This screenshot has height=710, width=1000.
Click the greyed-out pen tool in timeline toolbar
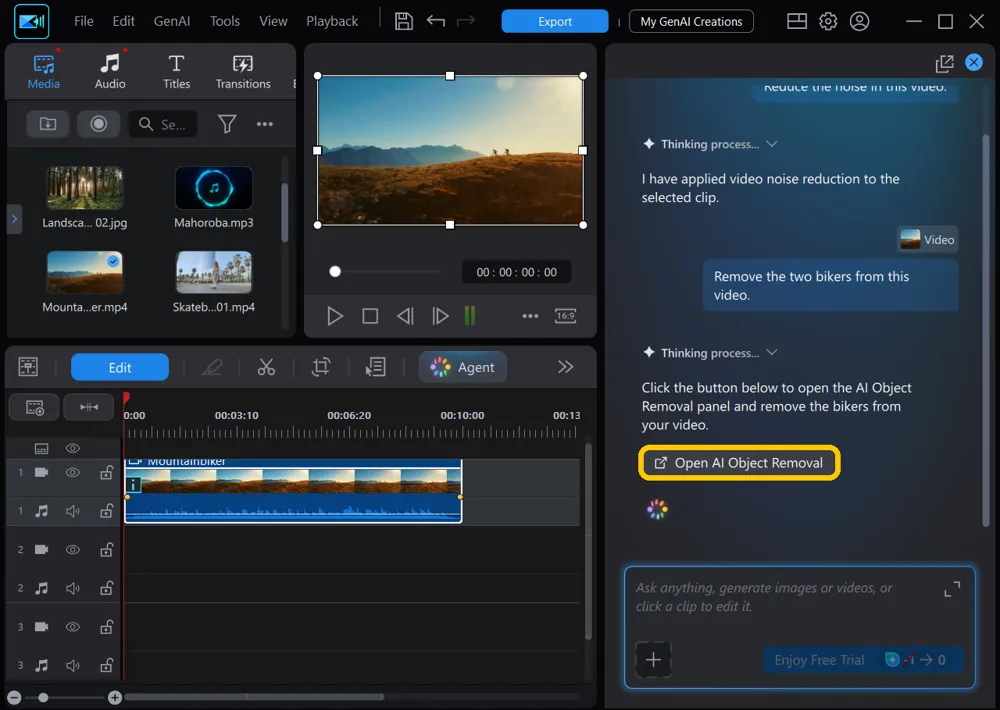[212, 367]
